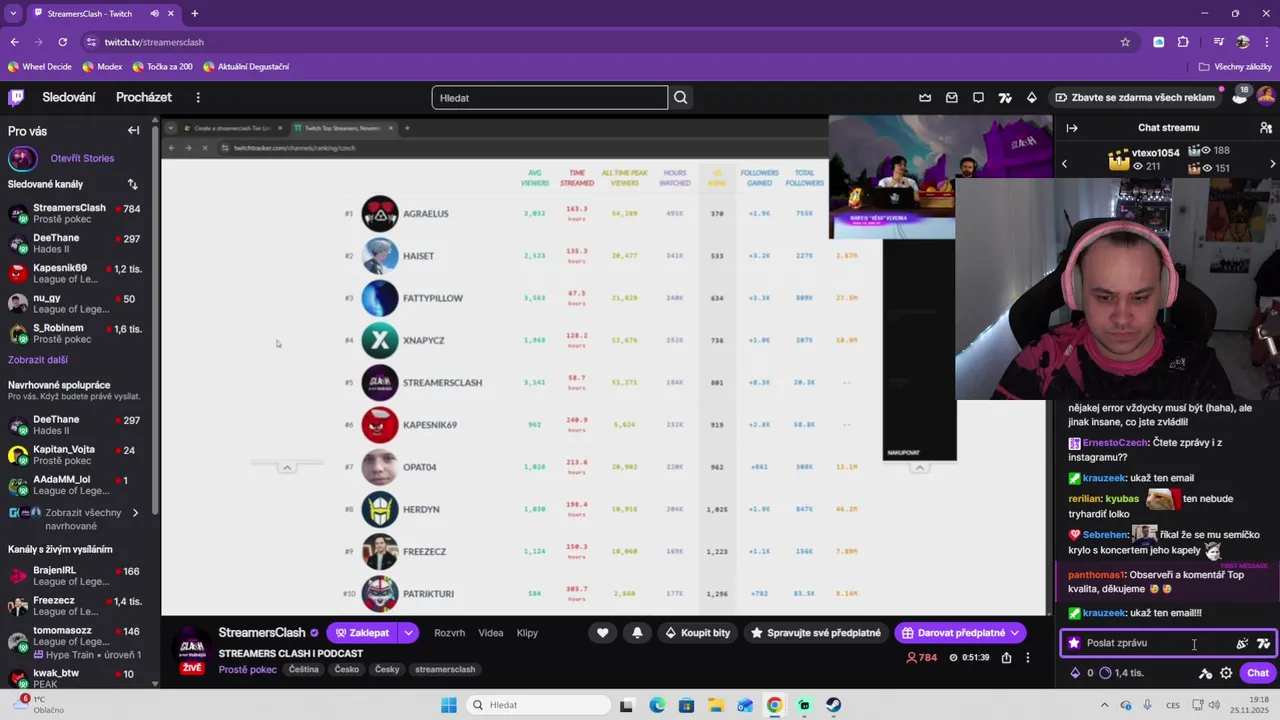Click Zbavte se zdarma všech reklam

(1134, 97)
